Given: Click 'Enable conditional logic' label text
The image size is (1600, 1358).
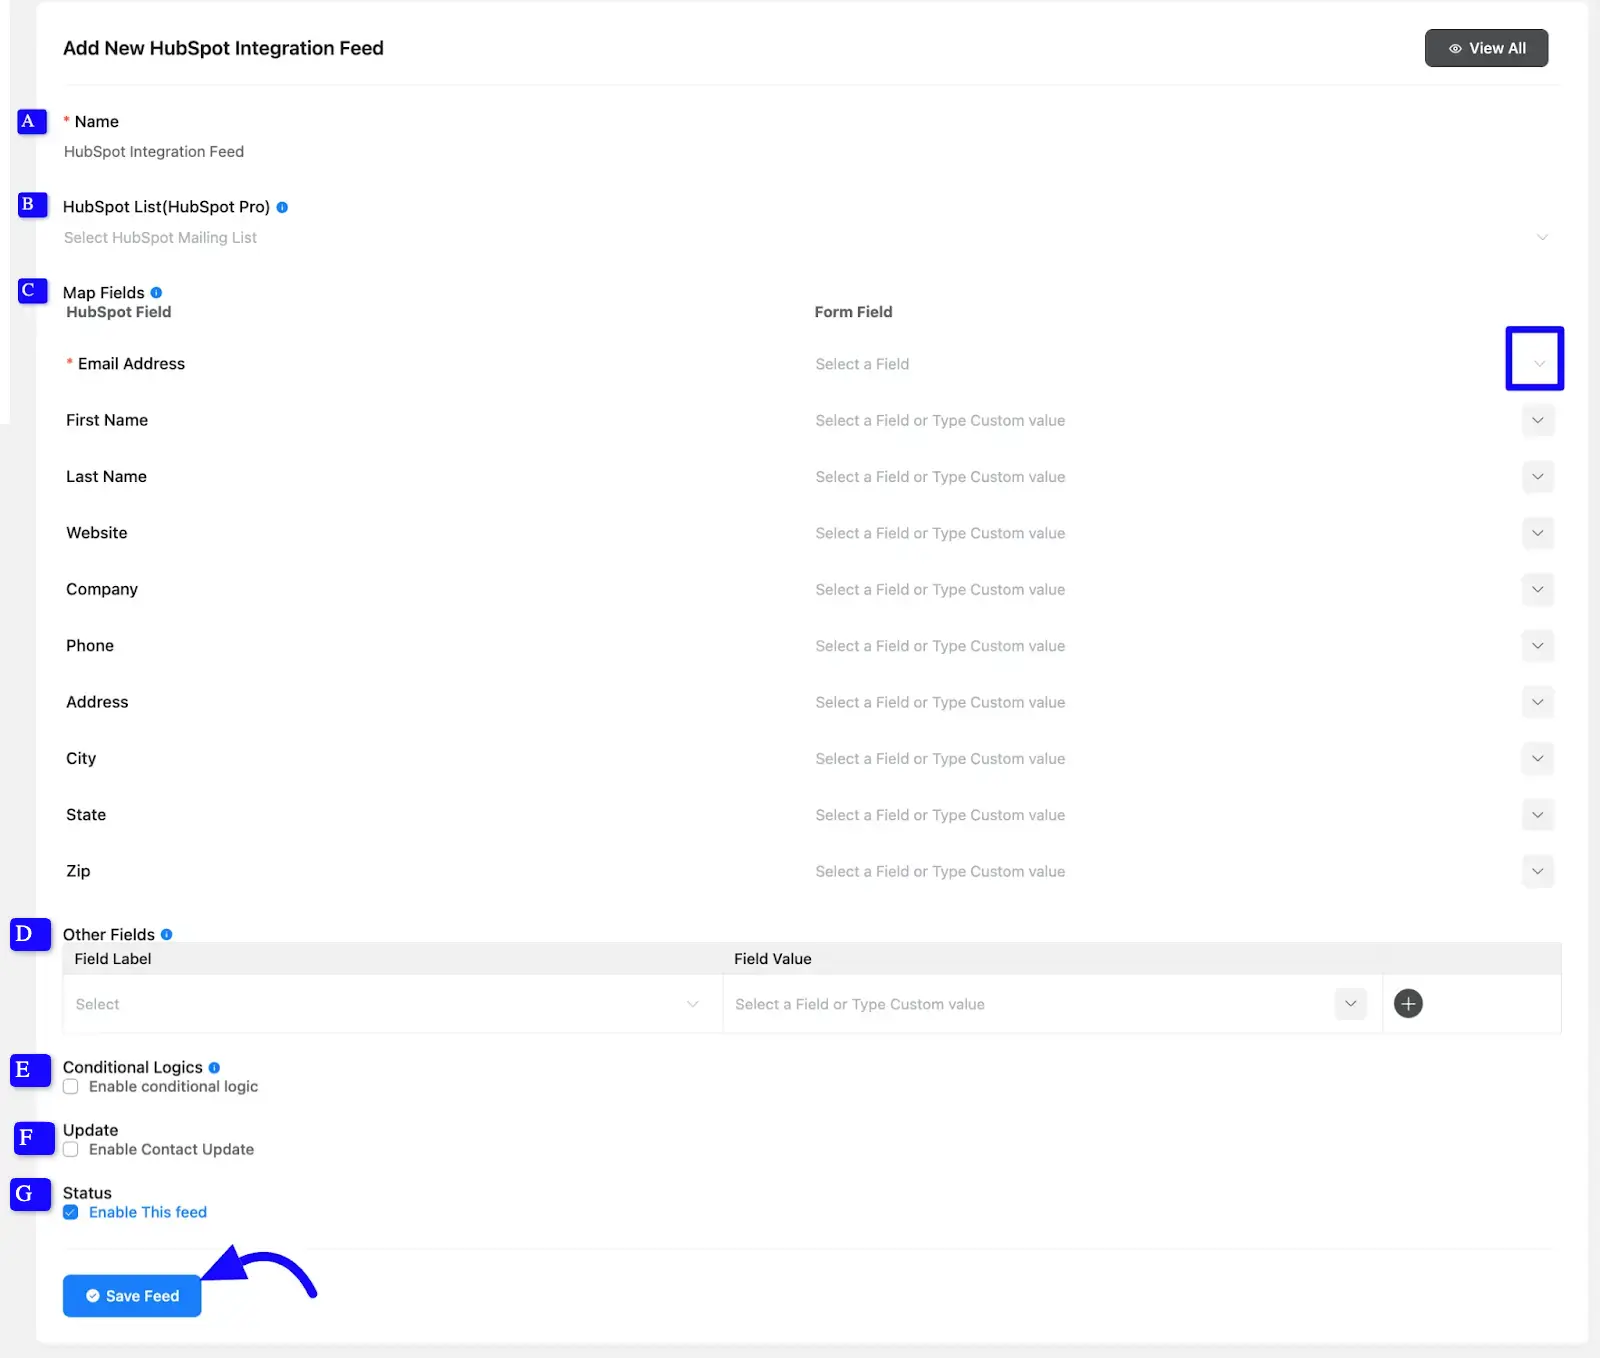Looking at the screenshot, I should coord(173,1087).
